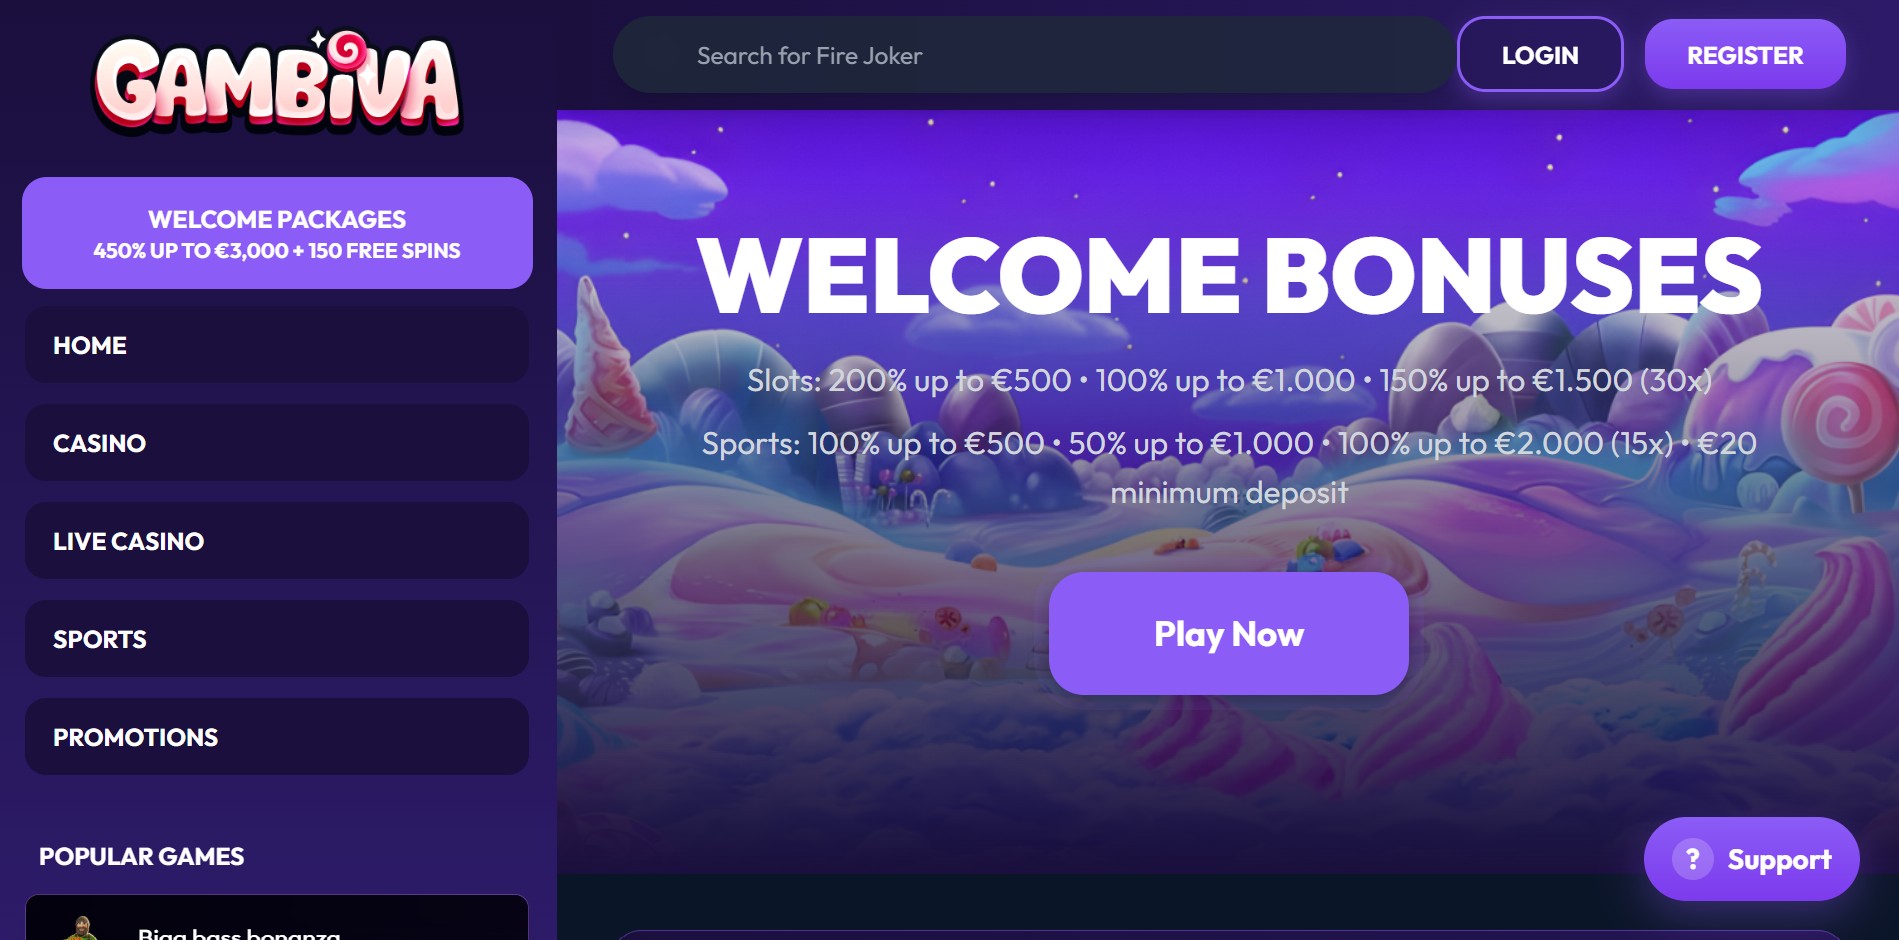Open the Support chat widget
The image size is (1899, 940).
click(1752, 859)
